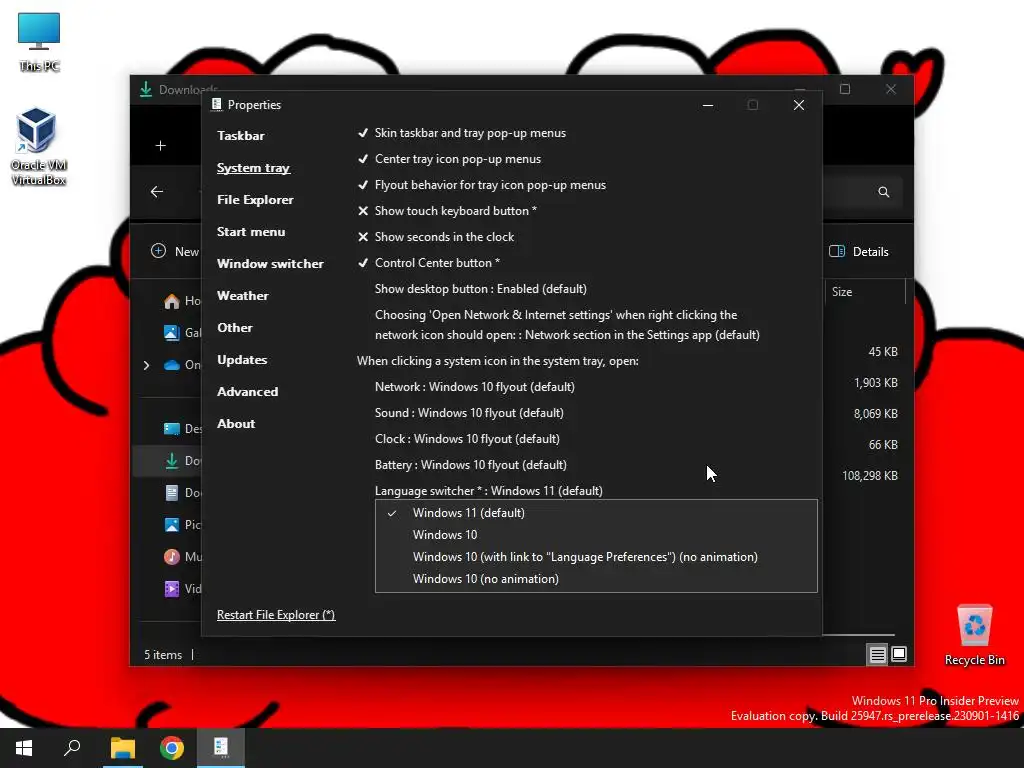Open Documents folder in sidebar
This screenshot has height=768, width=1024.
pos(181,492)
